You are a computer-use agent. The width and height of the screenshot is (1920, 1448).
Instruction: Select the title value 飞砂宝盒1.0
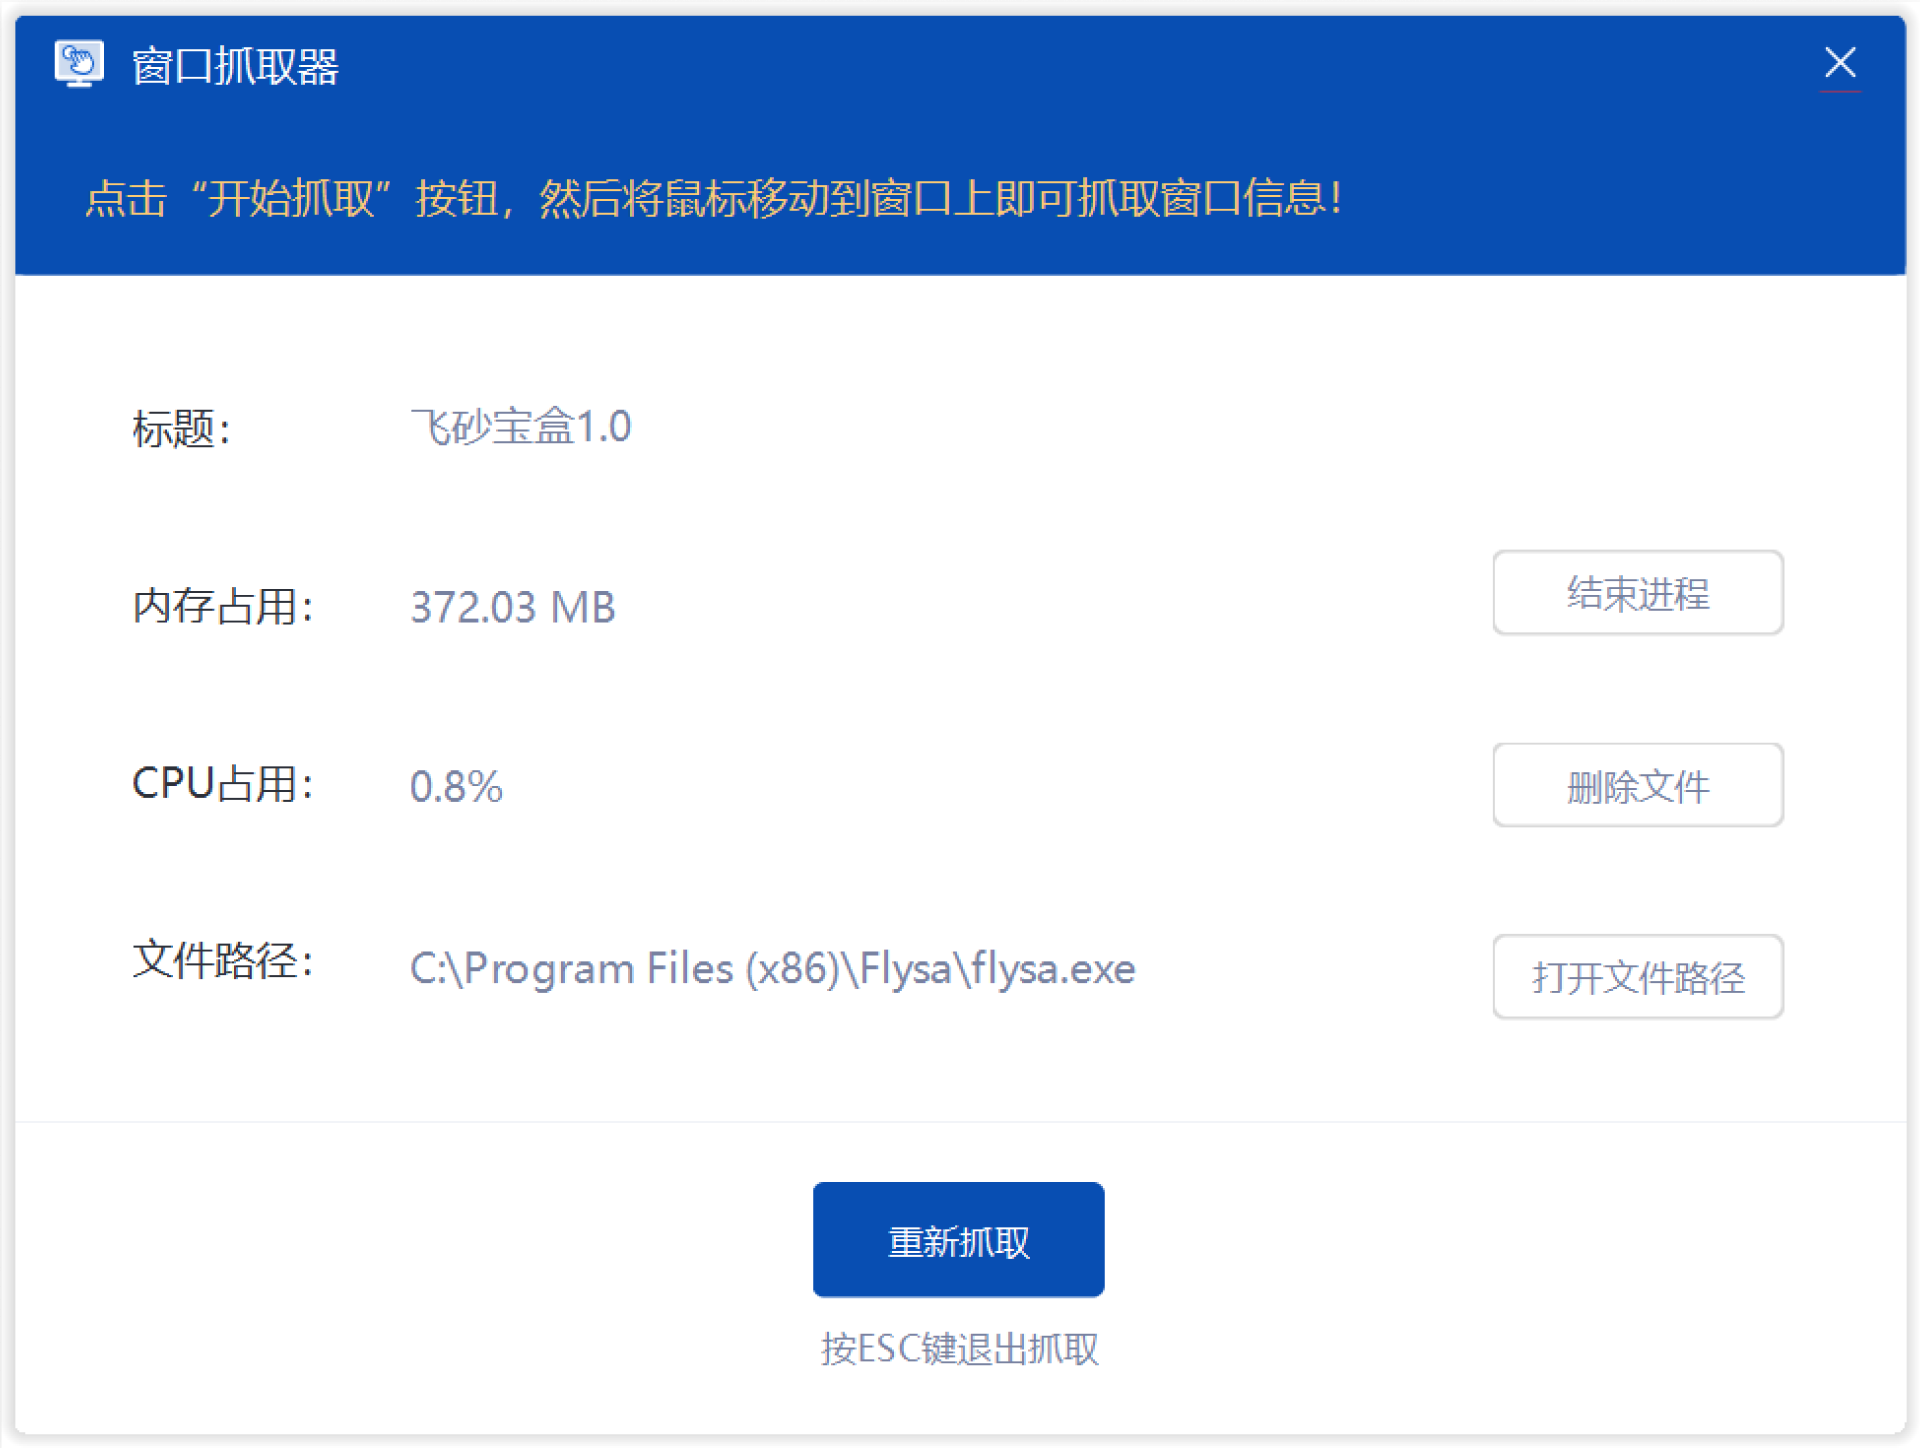520,427
